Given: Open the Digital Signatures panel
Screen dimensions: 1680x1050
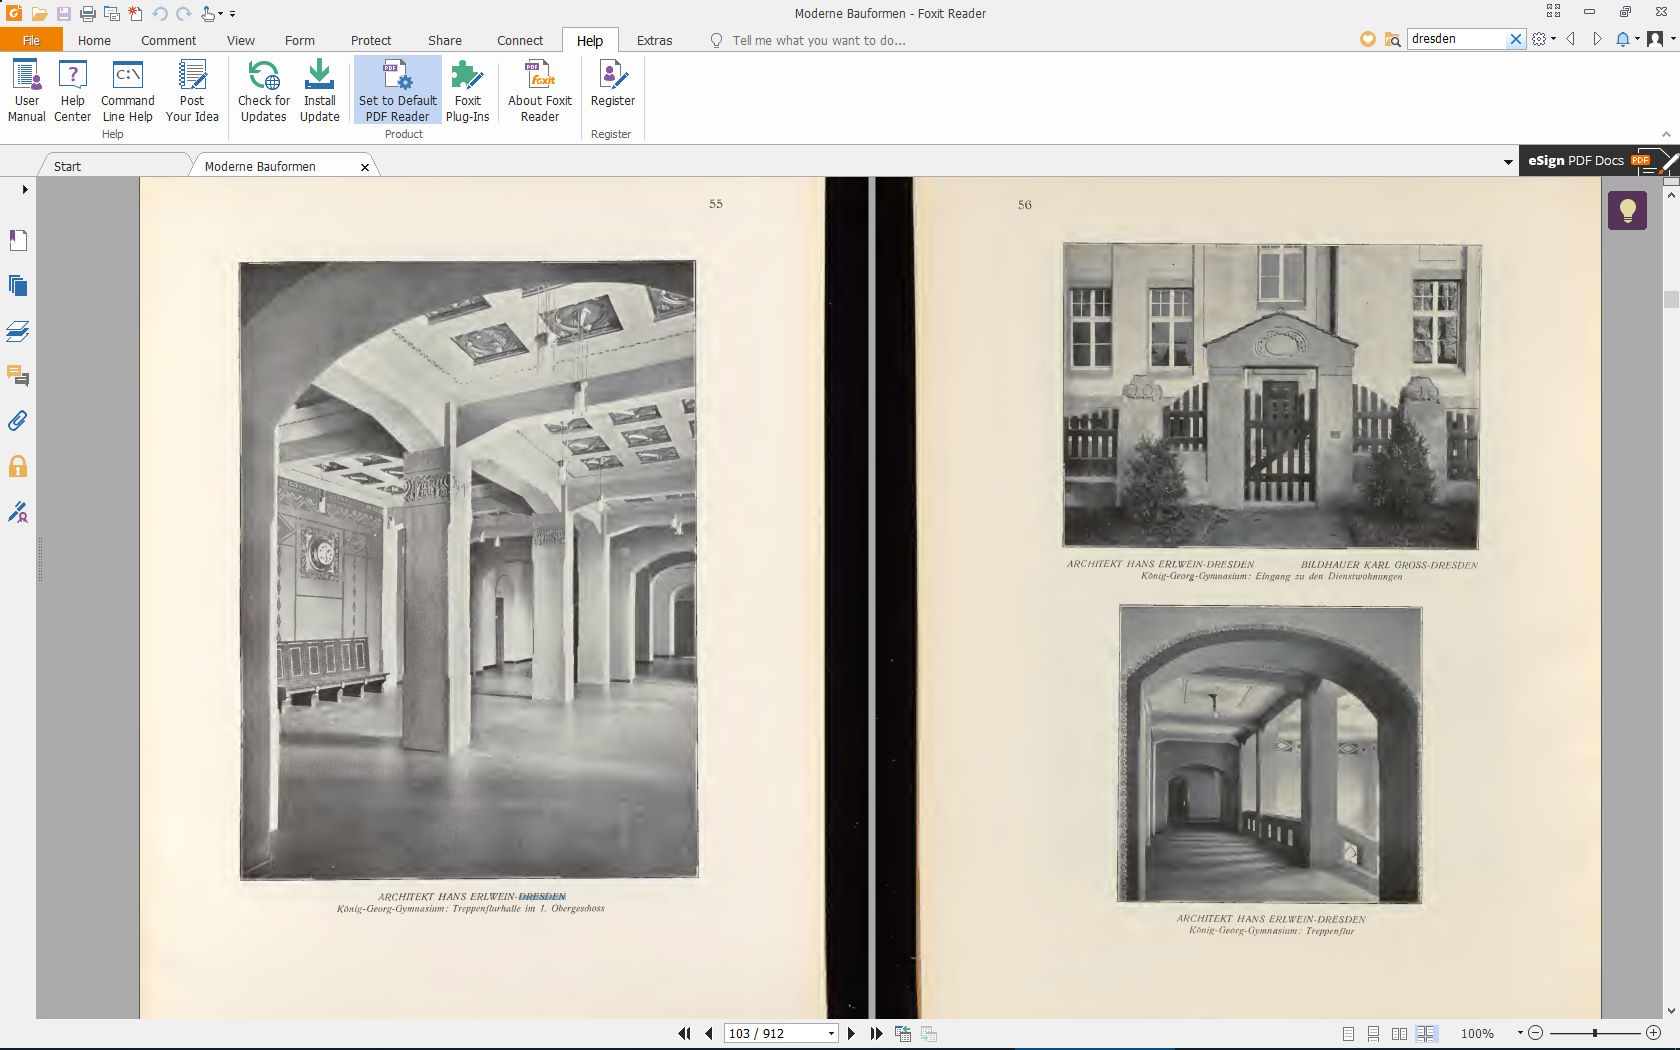Looking at the screenshot, I should (18, 512).
